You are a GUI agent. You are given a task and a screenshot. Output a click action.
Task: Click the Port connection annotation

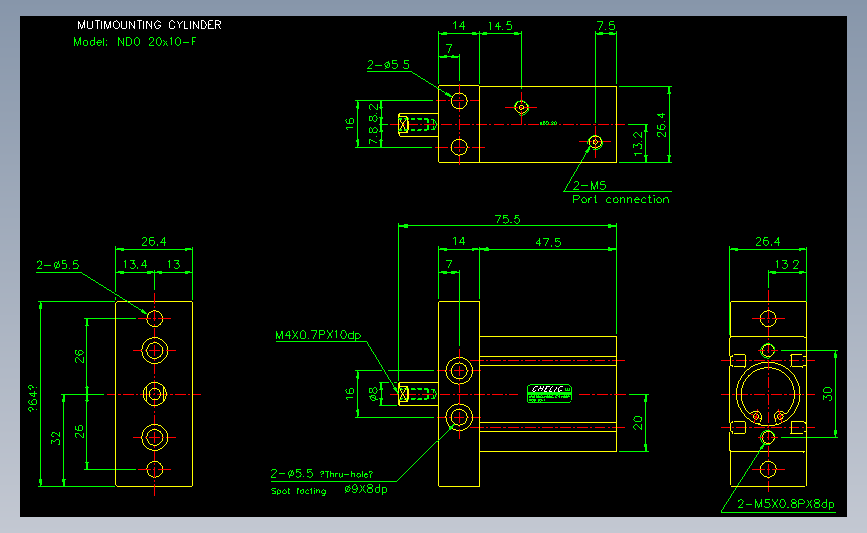tap(620, 199)
